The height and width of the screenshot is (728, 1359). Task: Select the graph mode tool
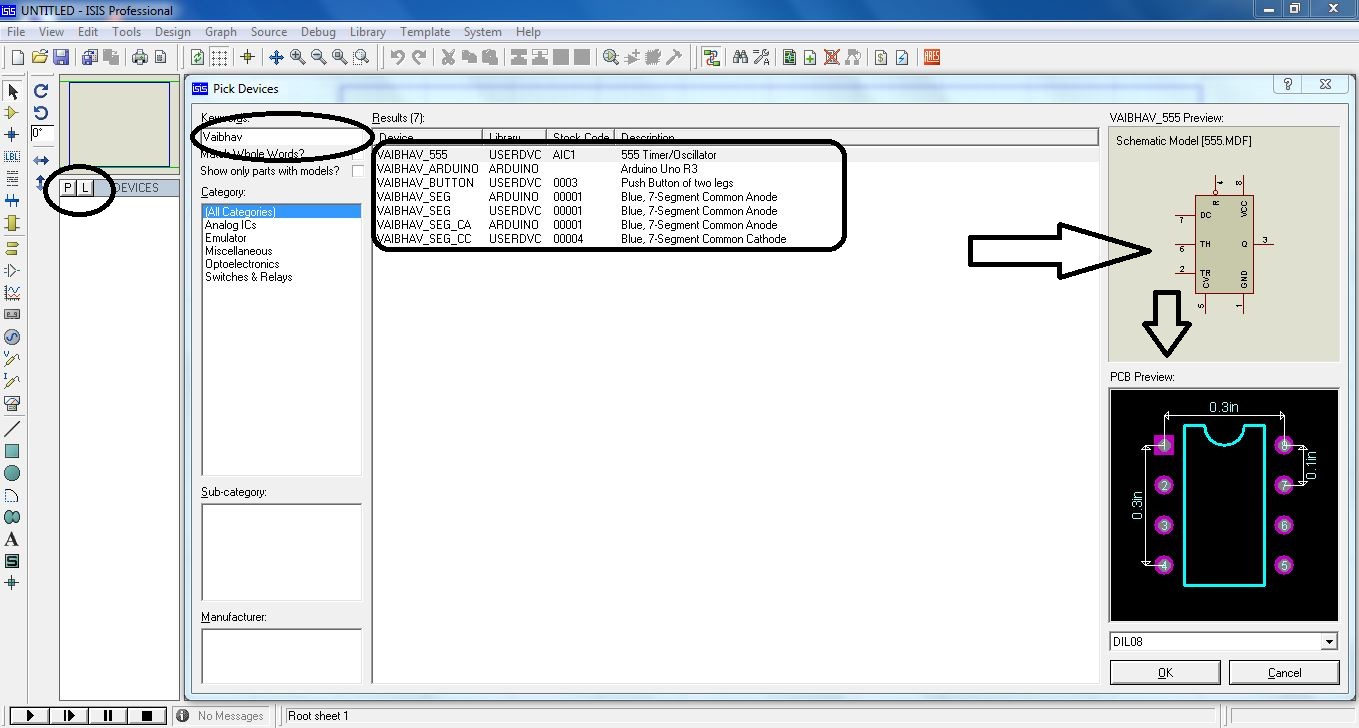point(12,293)
